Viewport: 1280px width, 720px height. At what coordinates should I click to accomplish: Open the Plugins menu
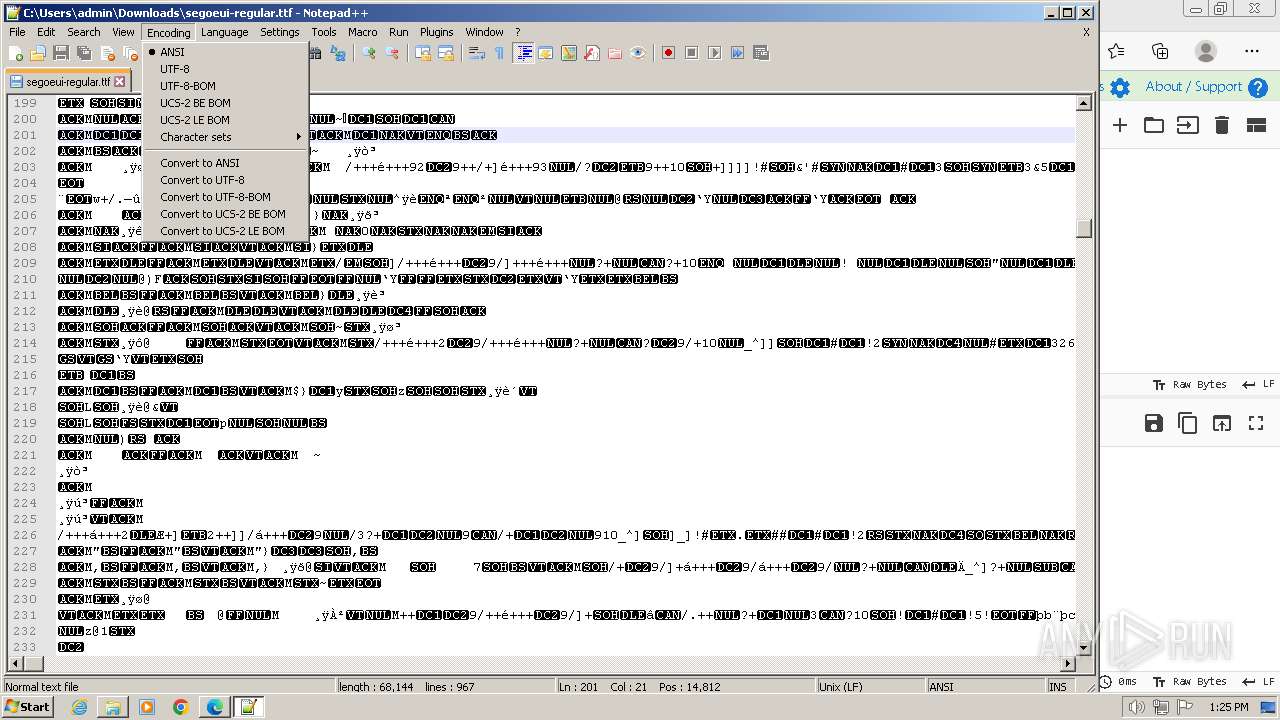(436, 32)
